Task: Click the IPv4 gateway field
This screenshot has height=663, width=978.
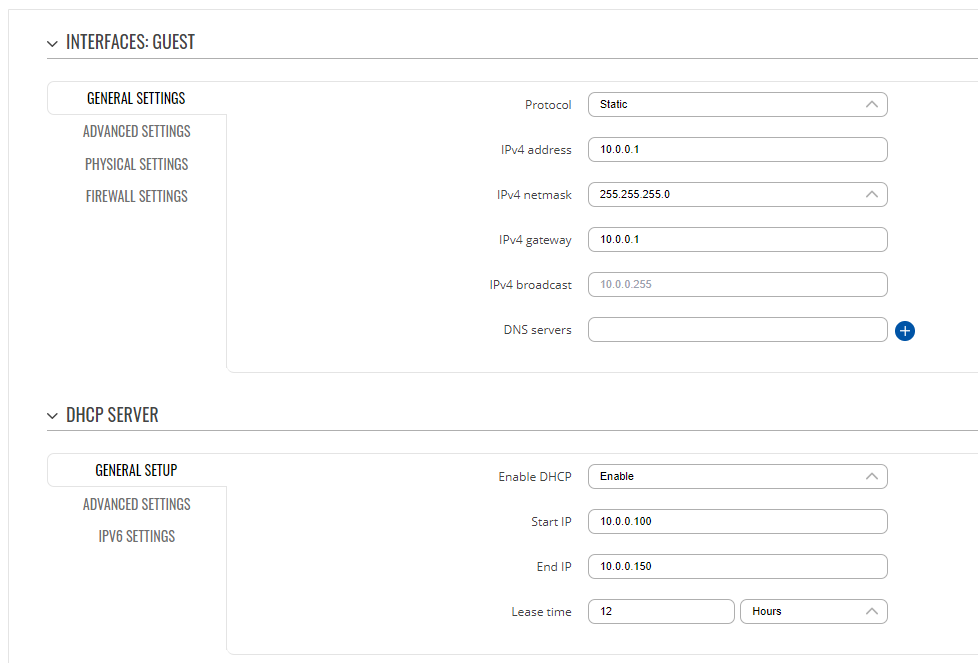Action: pos(737,240)
